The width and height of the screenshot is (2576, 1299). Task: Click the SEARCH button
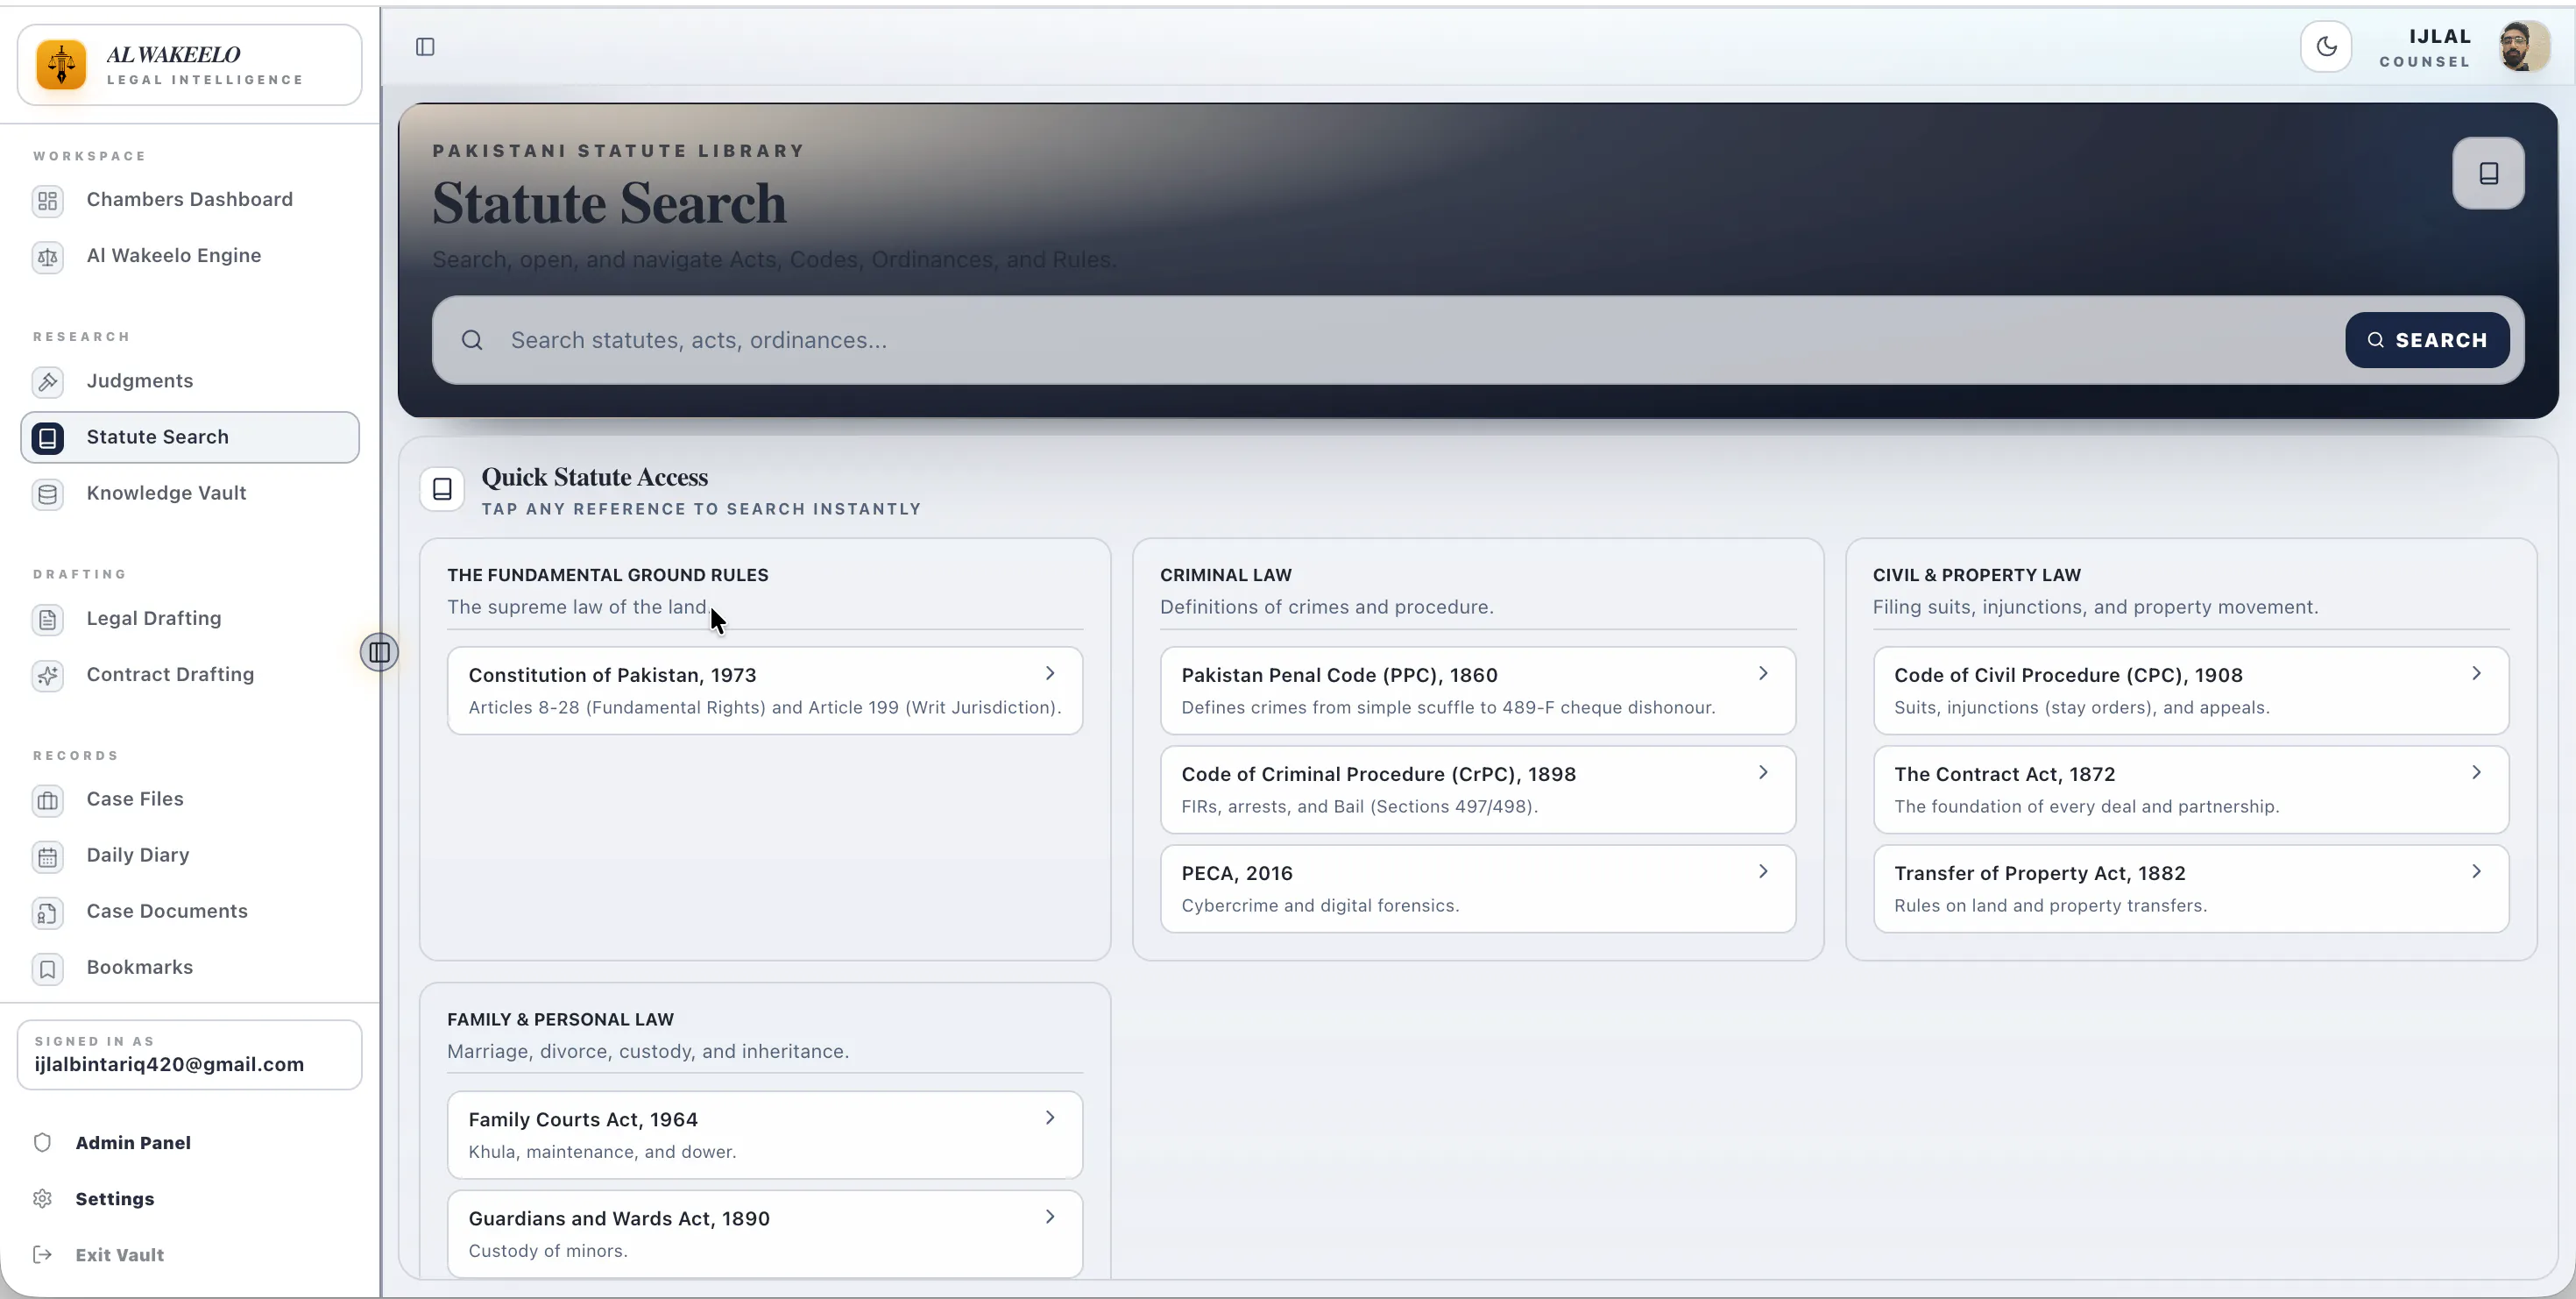[2427, 341]
